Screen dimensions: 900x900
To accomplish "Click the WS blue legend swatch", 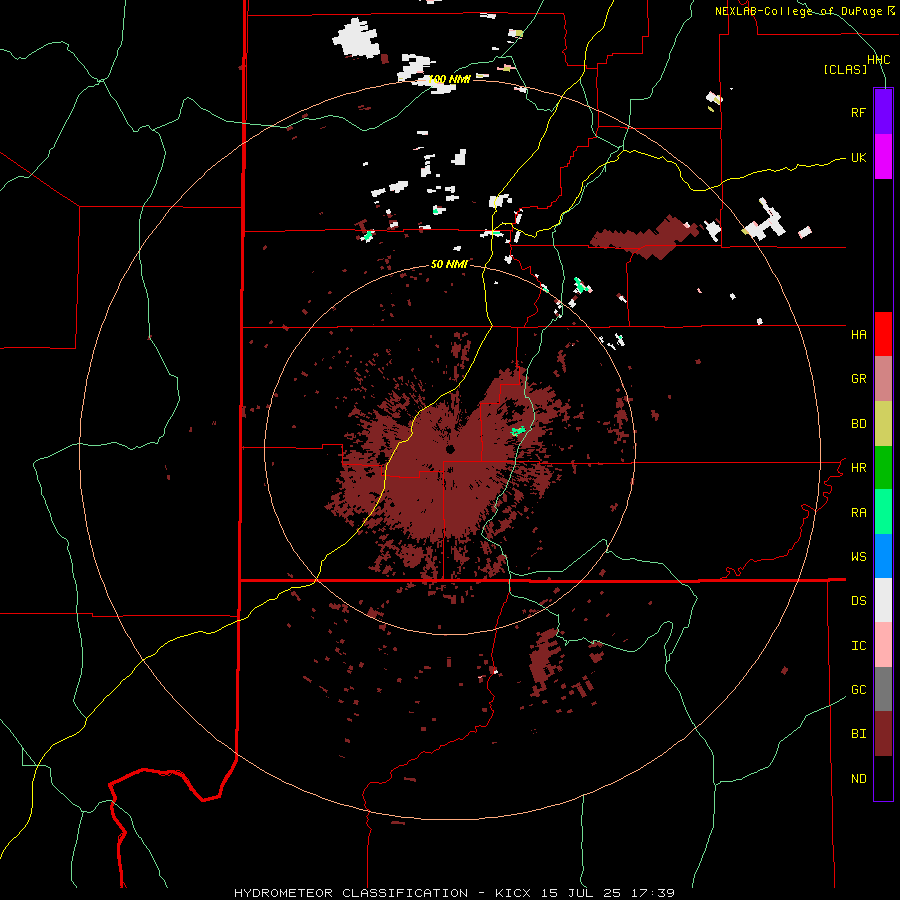I will (883, 556).
